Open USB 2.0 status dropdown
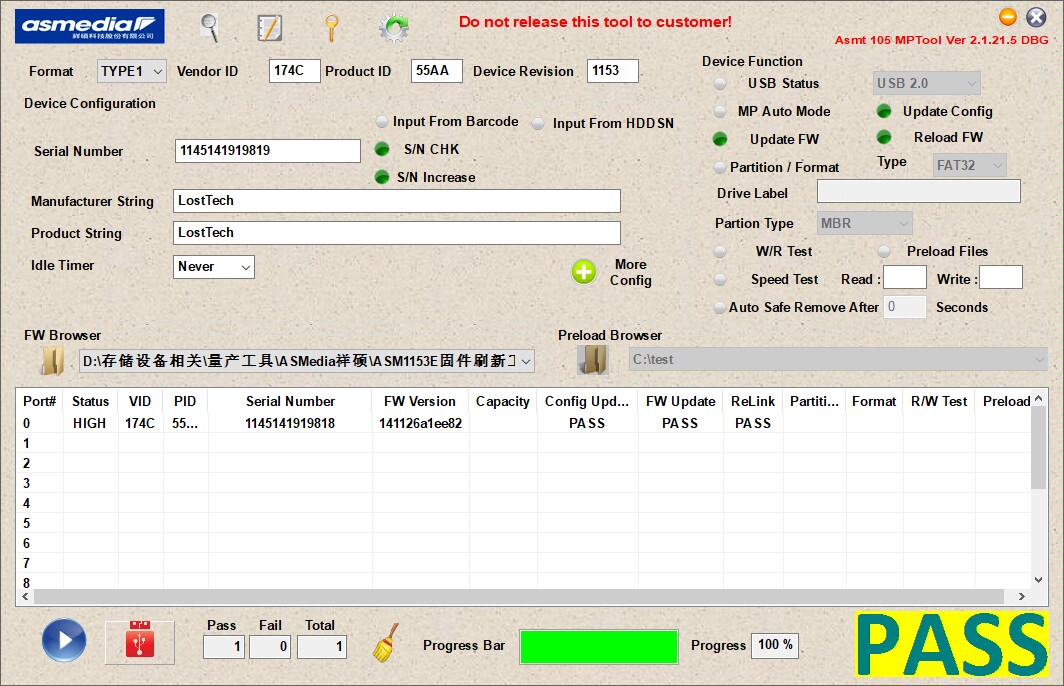Image resolution: width=1064 pixels, height=686 pixels. [x=926, y=83]
